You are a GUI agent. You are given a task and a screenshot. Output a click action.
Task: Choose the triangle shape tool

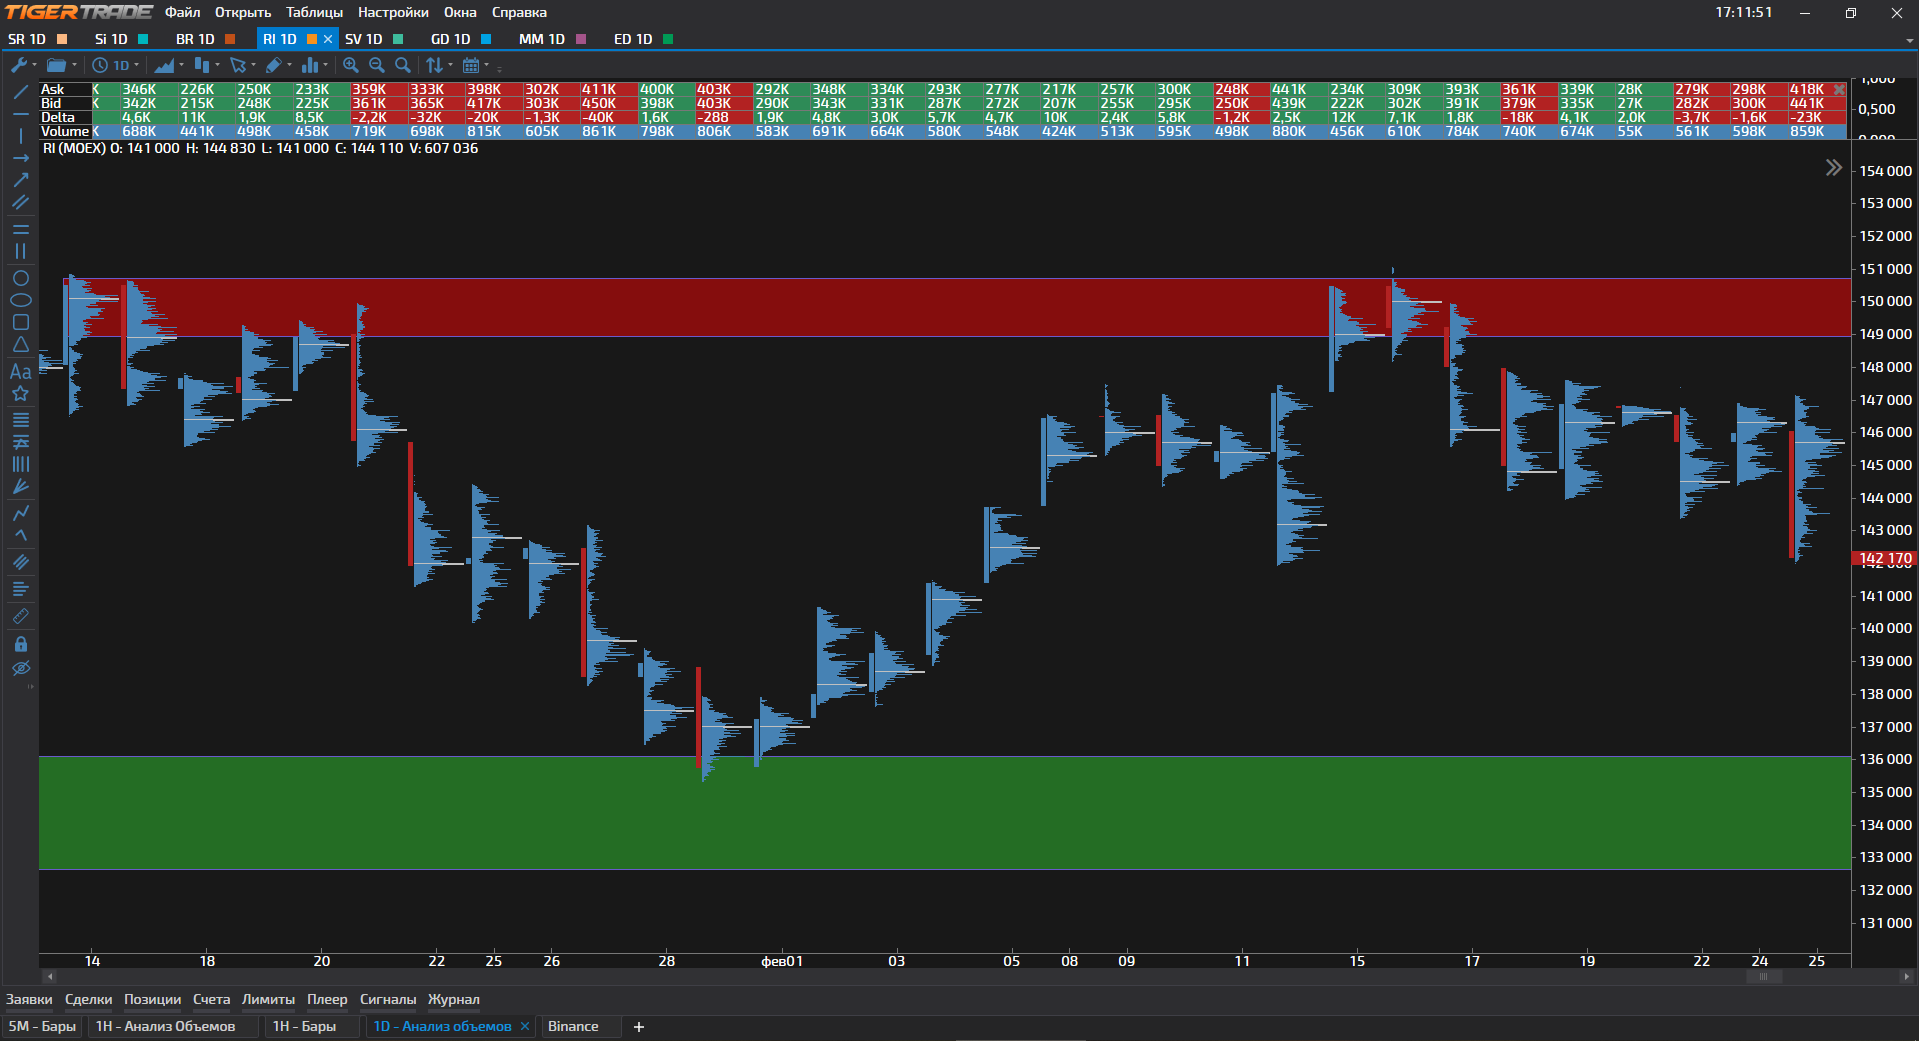click(x=20, y=344)
